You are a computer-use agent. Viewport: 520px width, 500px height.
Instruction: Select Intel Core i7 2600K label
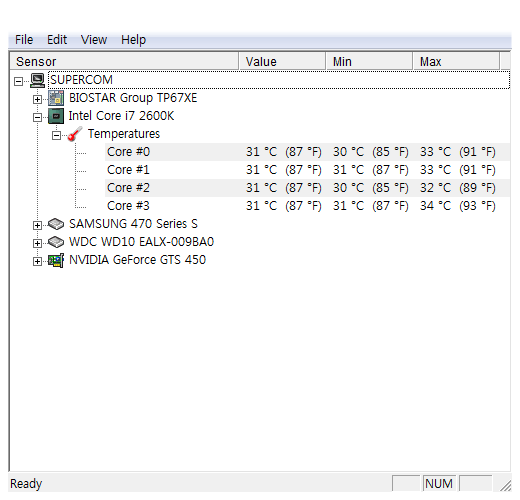tap(121, 116)
